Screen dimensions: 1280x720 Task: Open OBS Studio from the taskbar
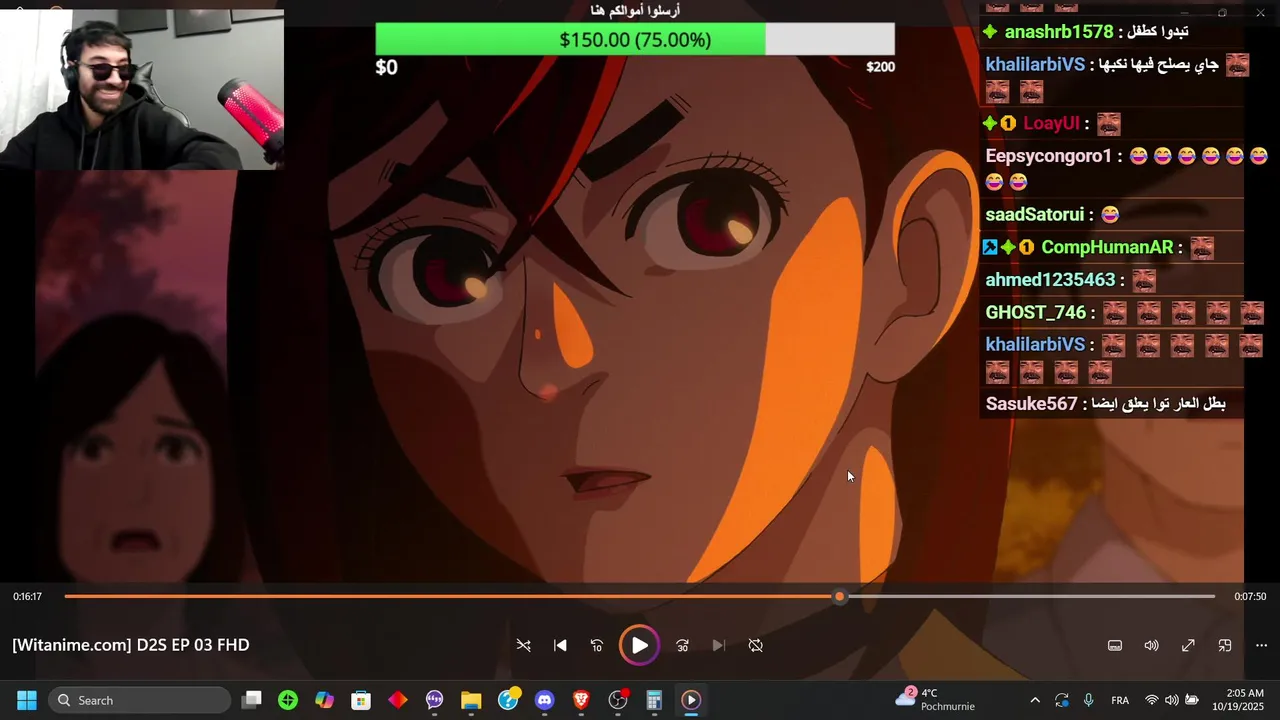click(x=618, y=700)
